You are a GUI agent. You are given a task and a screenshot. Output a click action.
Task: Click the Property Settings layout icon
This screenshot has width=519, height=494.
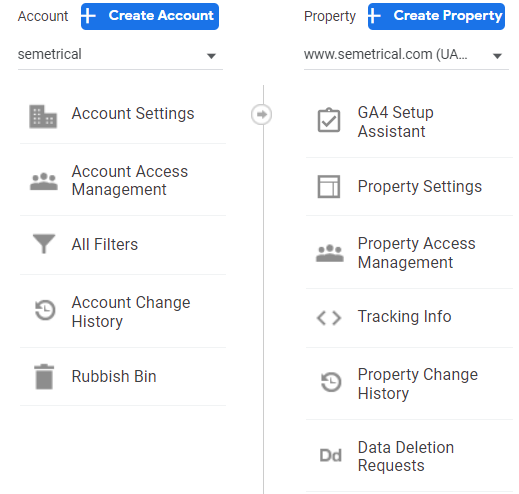coord(329,187)
